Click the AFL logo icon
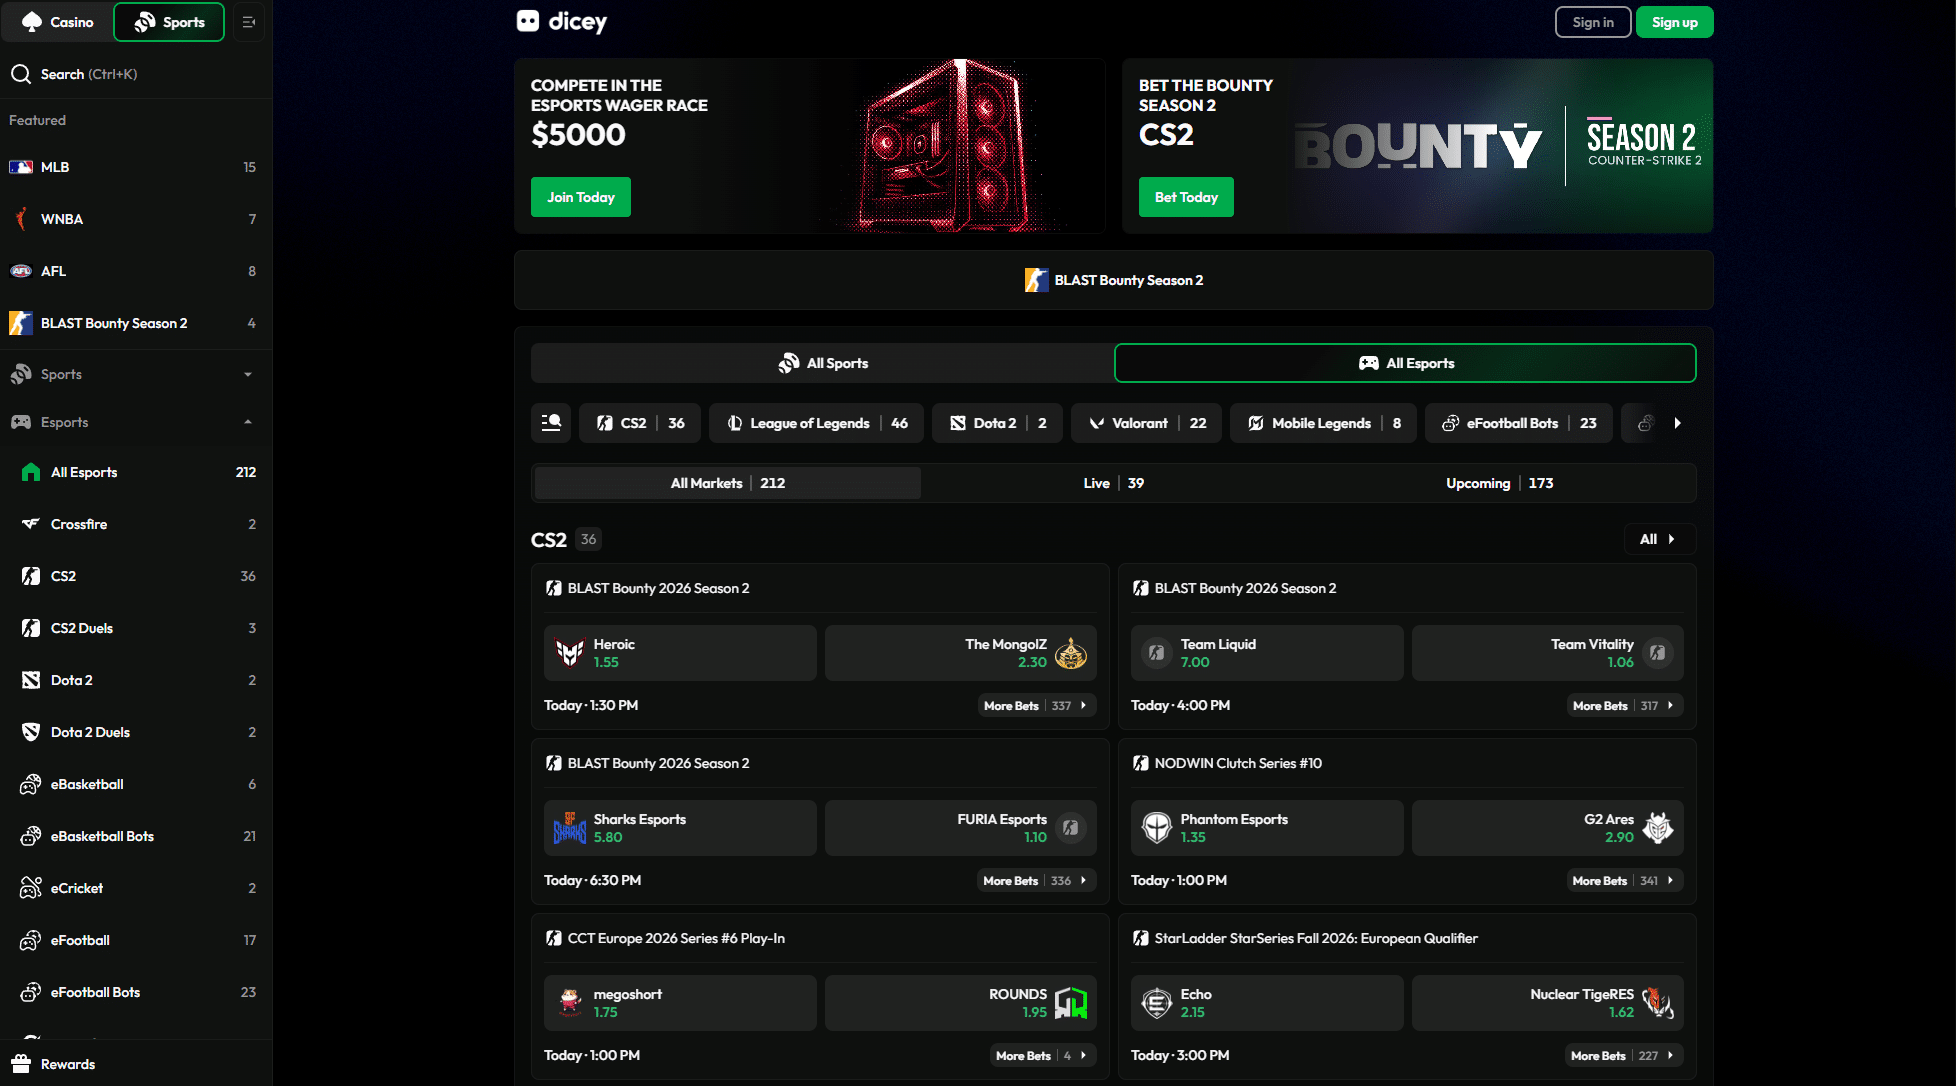The image size is (1956, 1086). click(21, 271)
